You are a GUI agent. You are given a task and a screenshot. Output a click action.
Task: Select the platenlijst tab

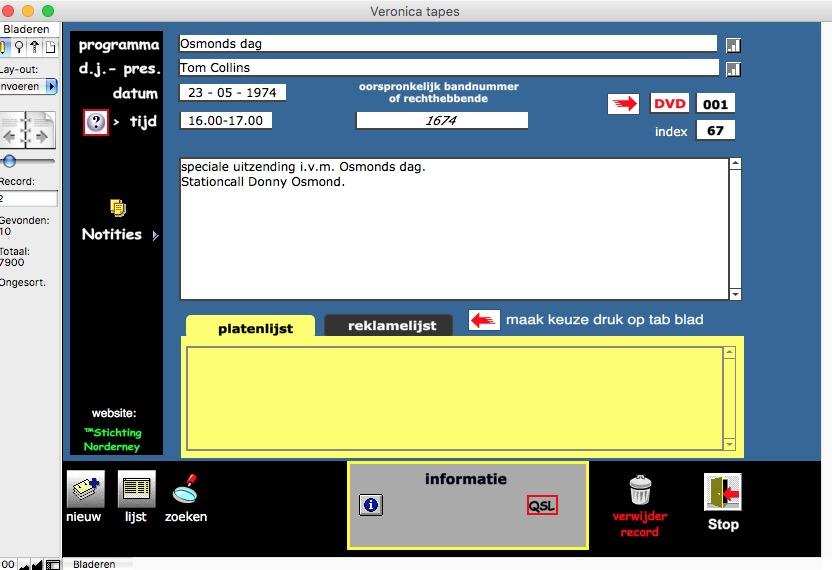[249, 327]
